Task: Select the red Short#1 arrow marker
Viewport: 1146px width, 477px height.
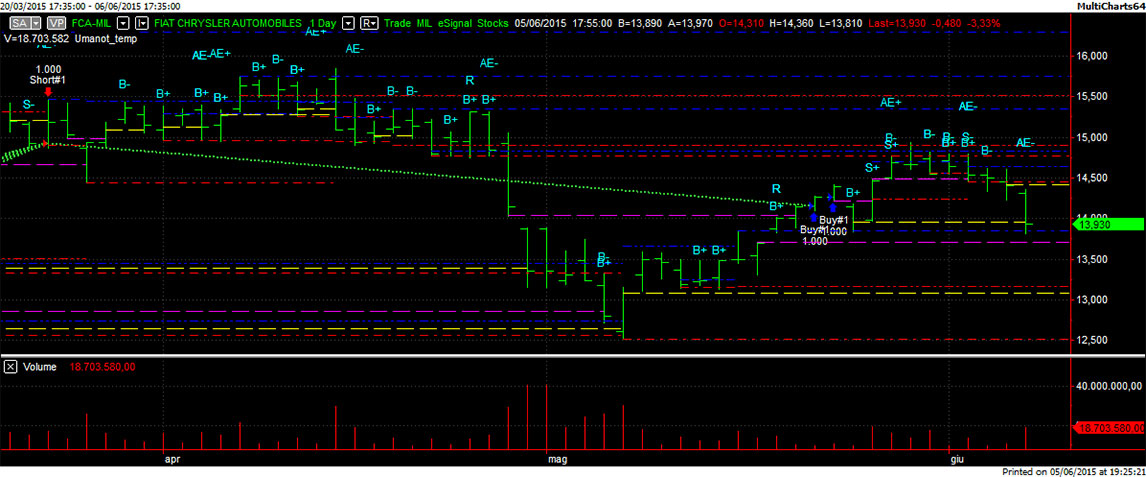Action: click(x=48, y=92)
